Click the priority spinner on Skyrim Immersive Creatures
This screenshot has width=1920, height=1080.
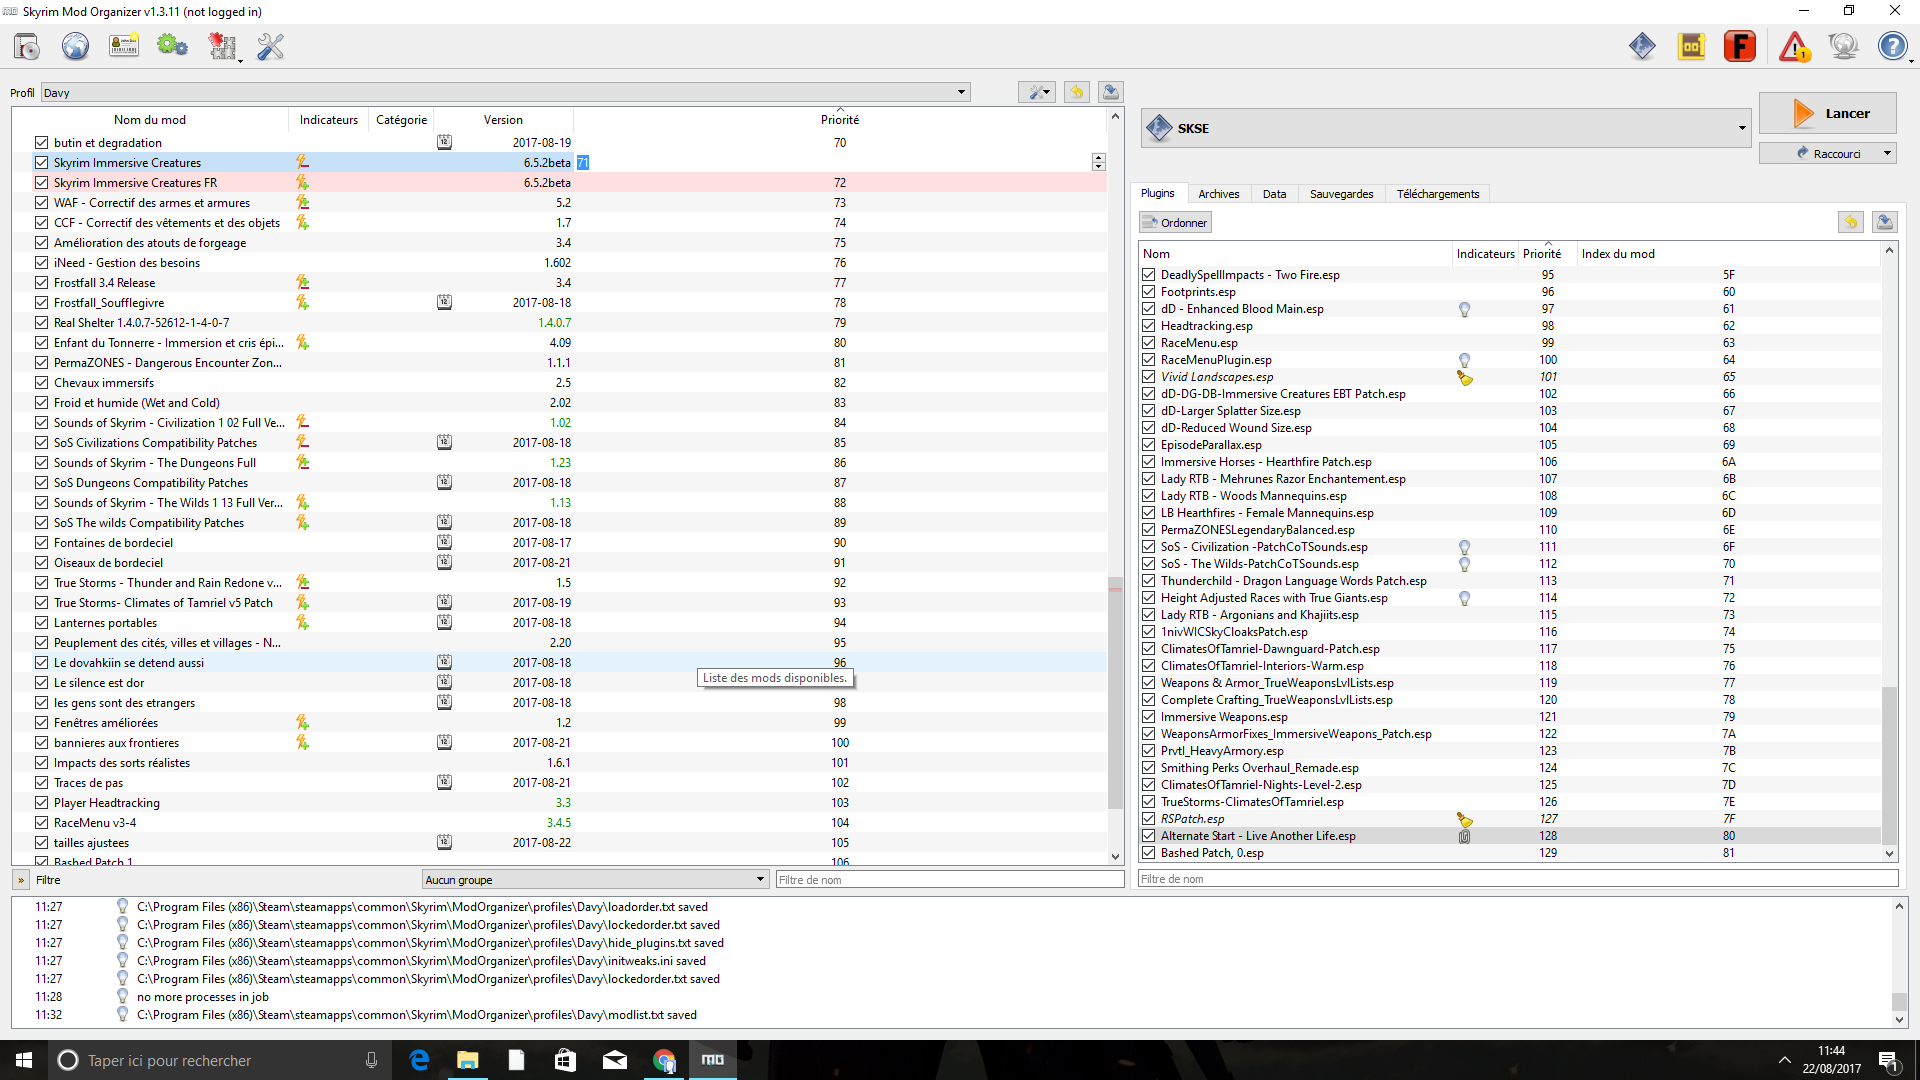[x=1098, y=162]
